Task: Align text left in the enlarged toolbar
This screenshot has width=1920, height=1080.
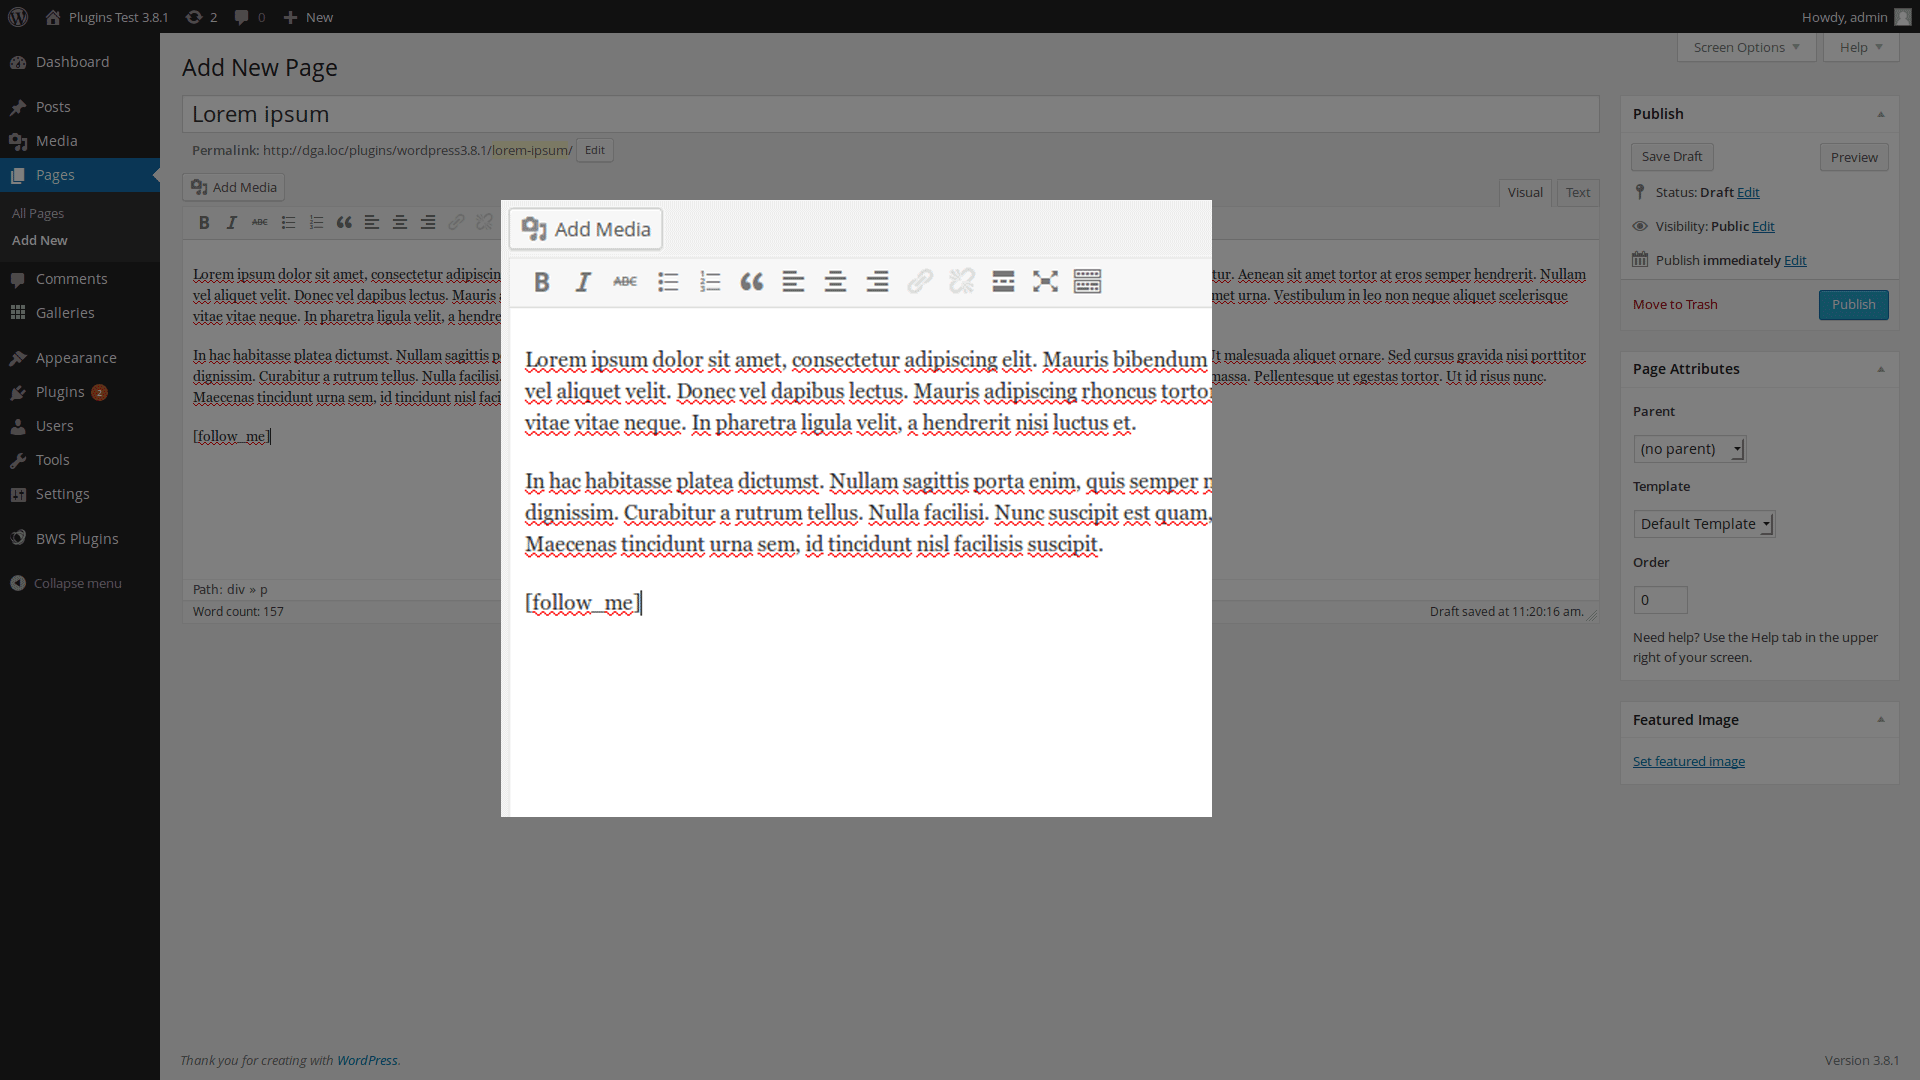Action: (794, 282)
